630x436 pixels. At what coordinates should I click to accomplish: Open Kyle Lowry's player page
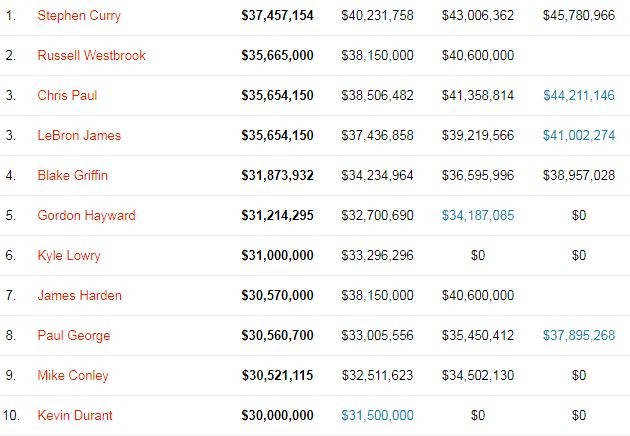click(66, 256)
